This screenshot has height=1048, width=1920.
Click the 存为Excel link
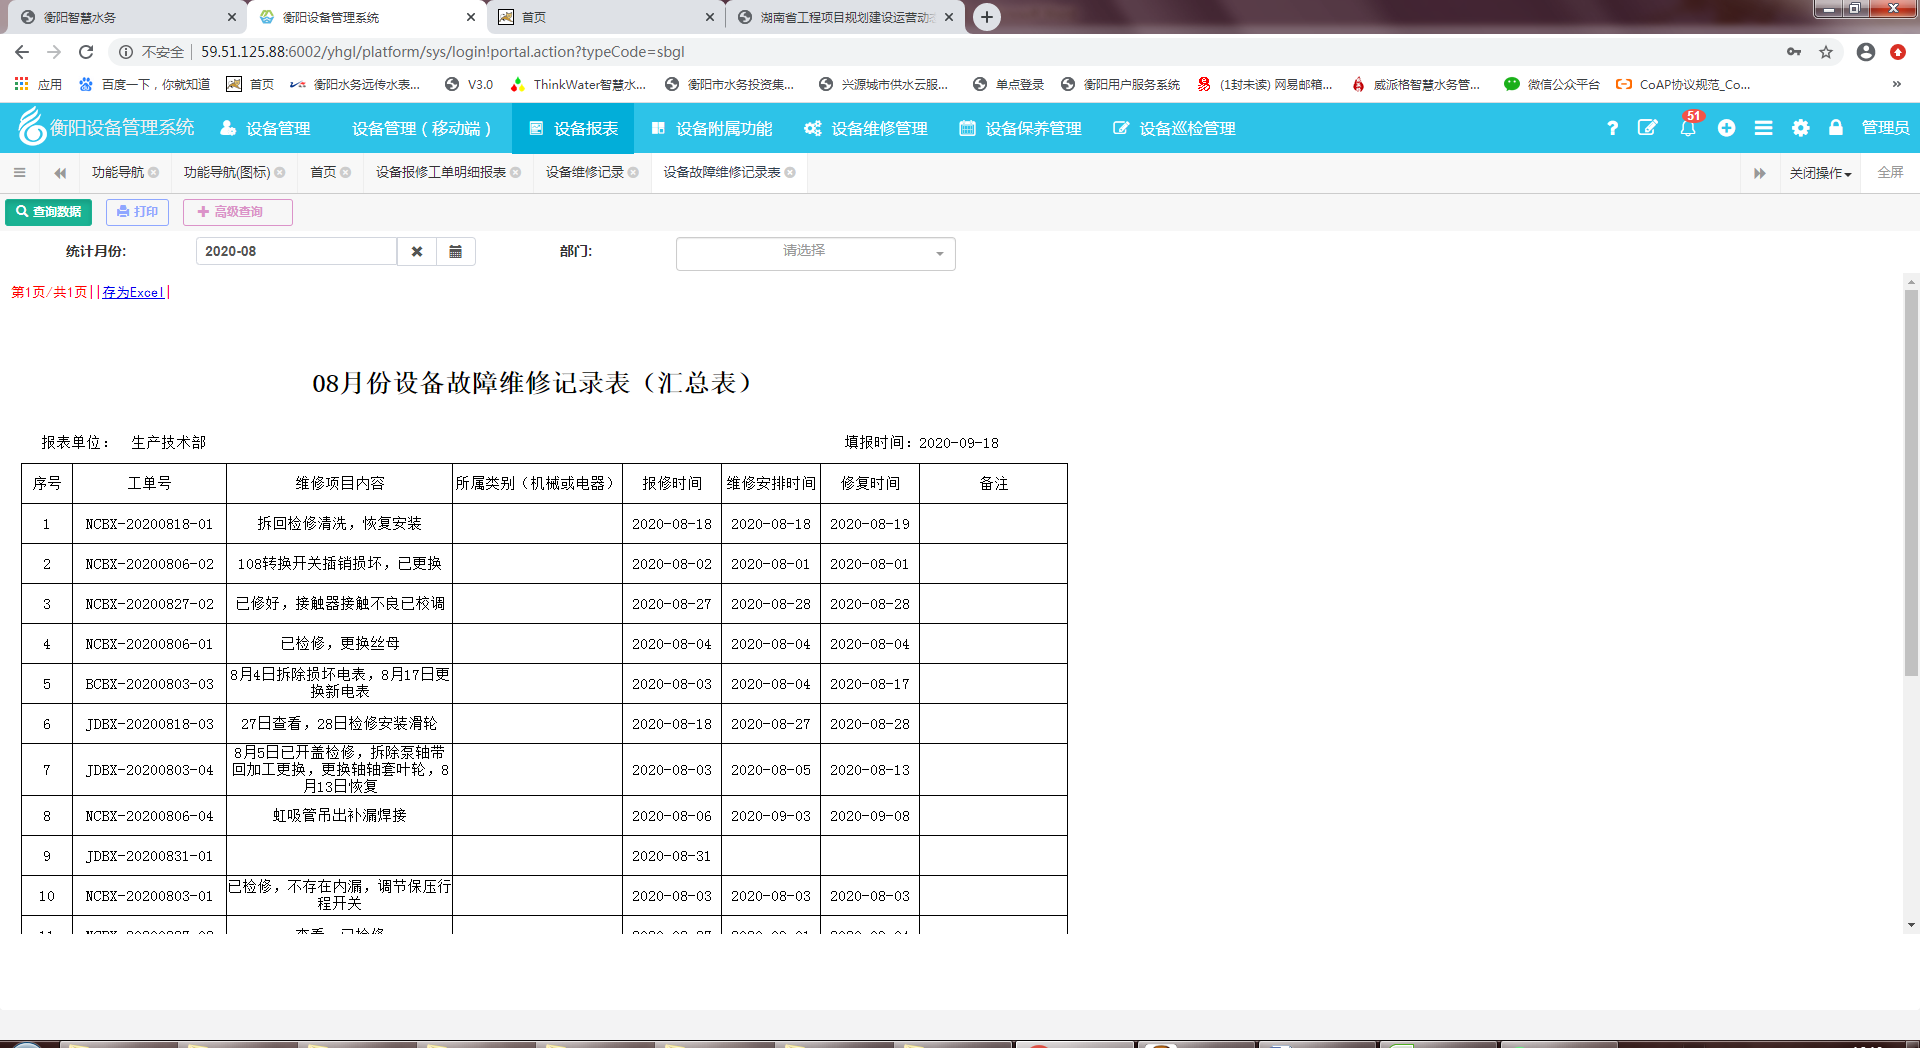133,293
